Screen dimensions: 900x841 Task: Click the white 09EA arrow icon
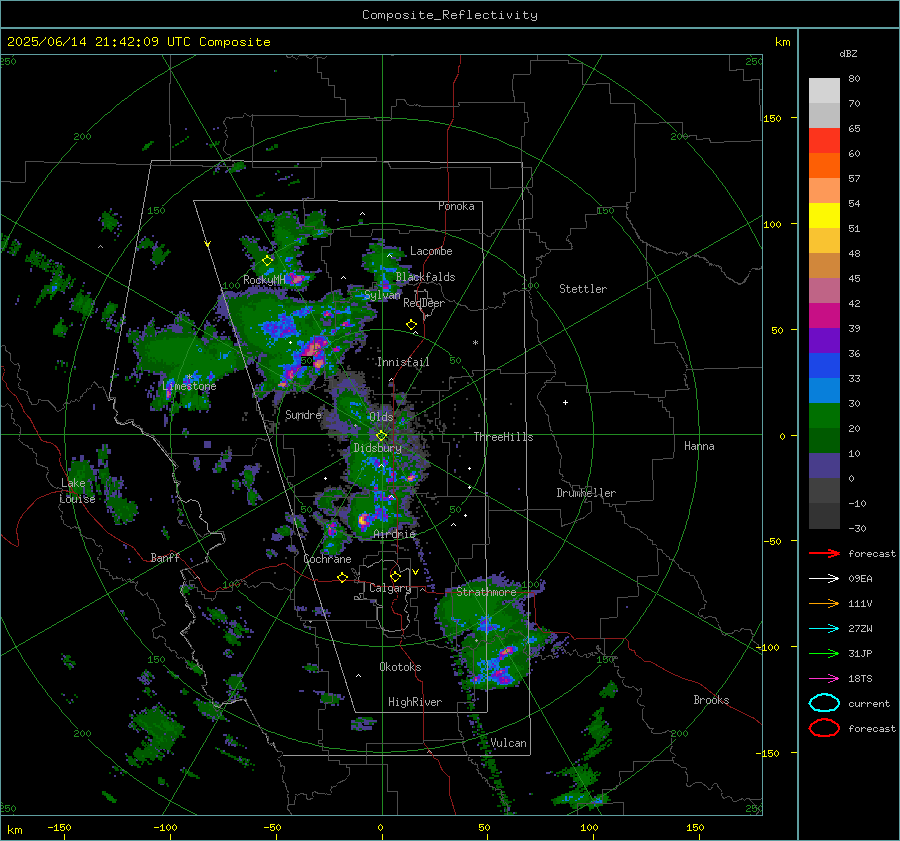point(824,578)
